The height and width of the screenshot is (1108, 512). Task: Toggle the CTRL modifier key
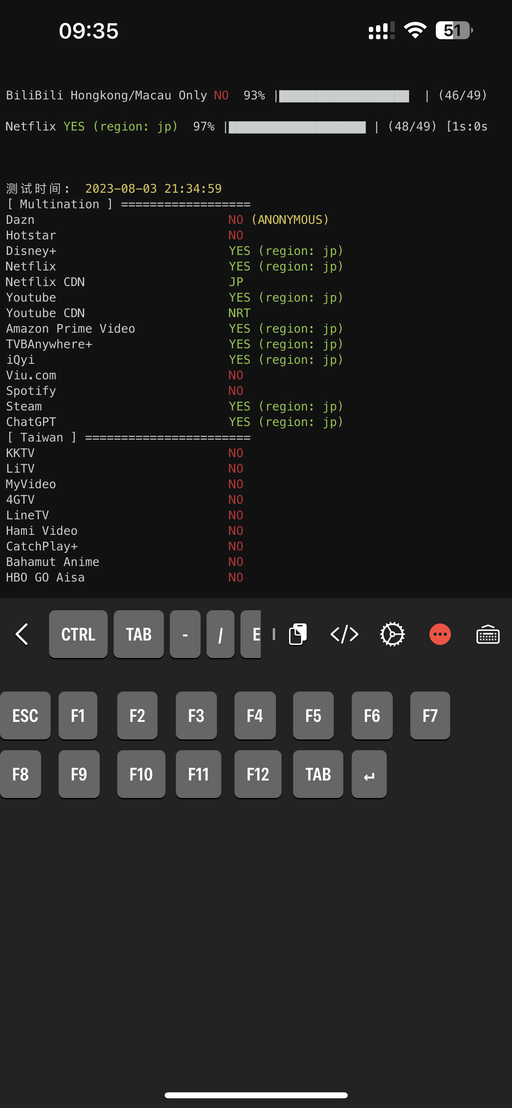point(78,634)
